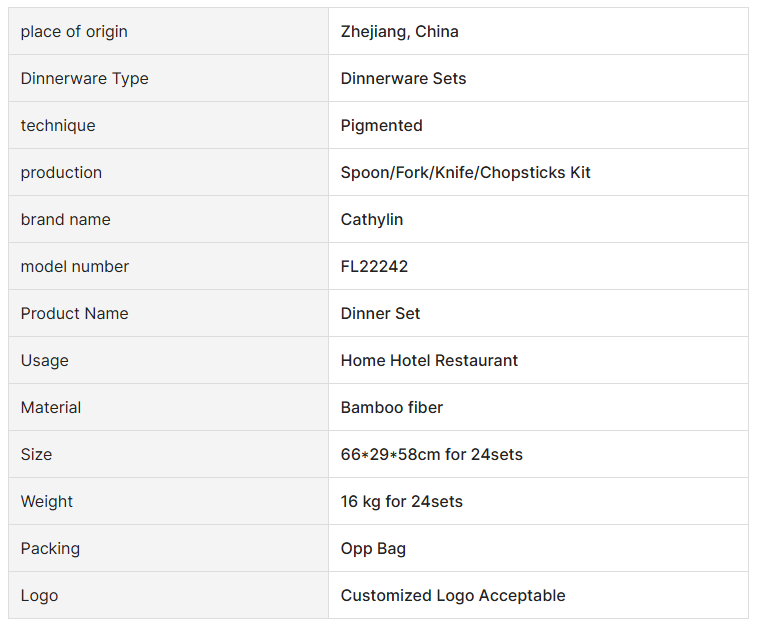Select the 'Cathylin' brand value
759x630 pixels.
372,220
